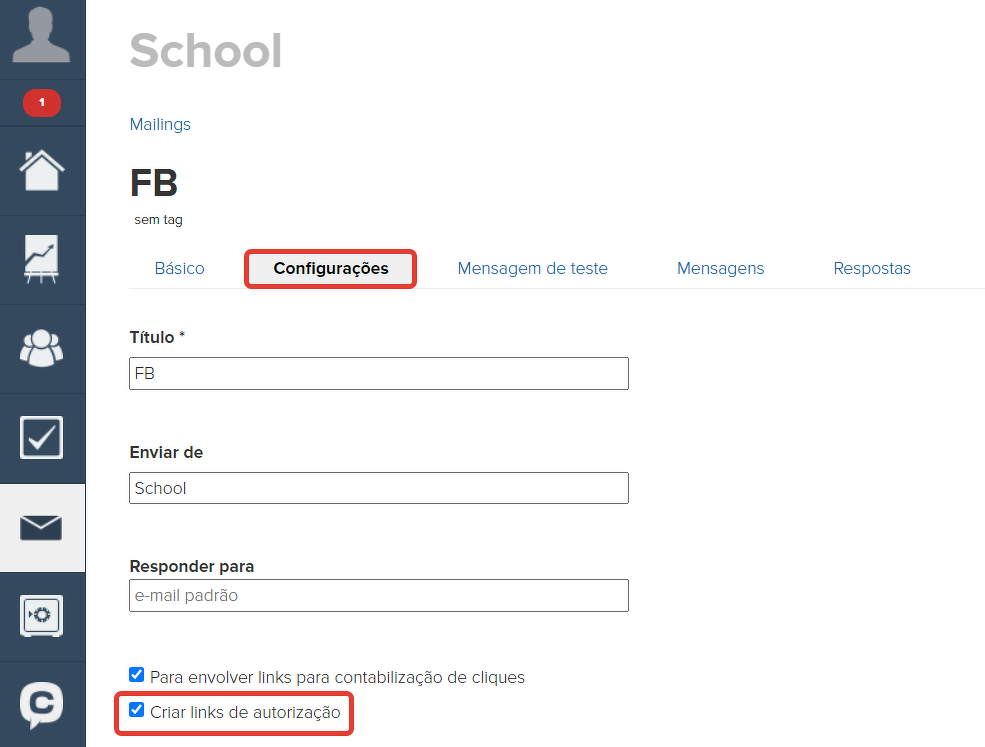Uncheck the click-tracking links checkbox
The image size is (985, 747).
(x=137, y=675)
